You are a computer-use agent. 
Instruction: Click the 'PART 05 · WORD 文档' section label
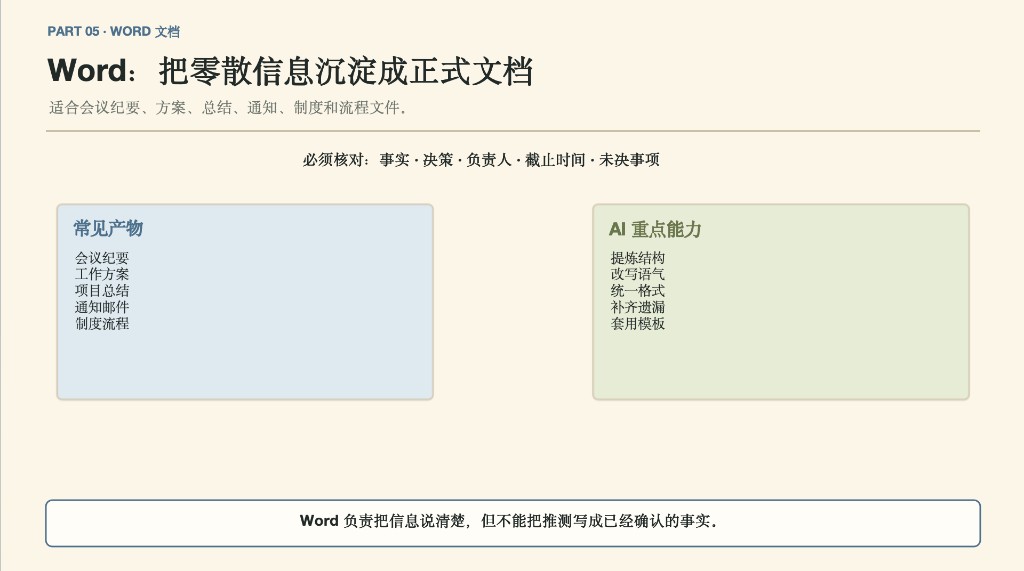(x=114, y=31)
